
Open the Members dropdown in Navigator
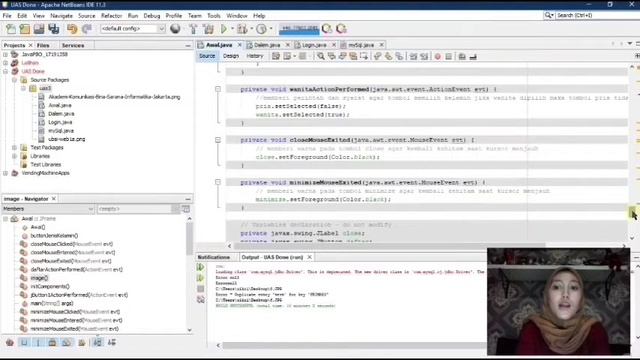click(48, 209)
